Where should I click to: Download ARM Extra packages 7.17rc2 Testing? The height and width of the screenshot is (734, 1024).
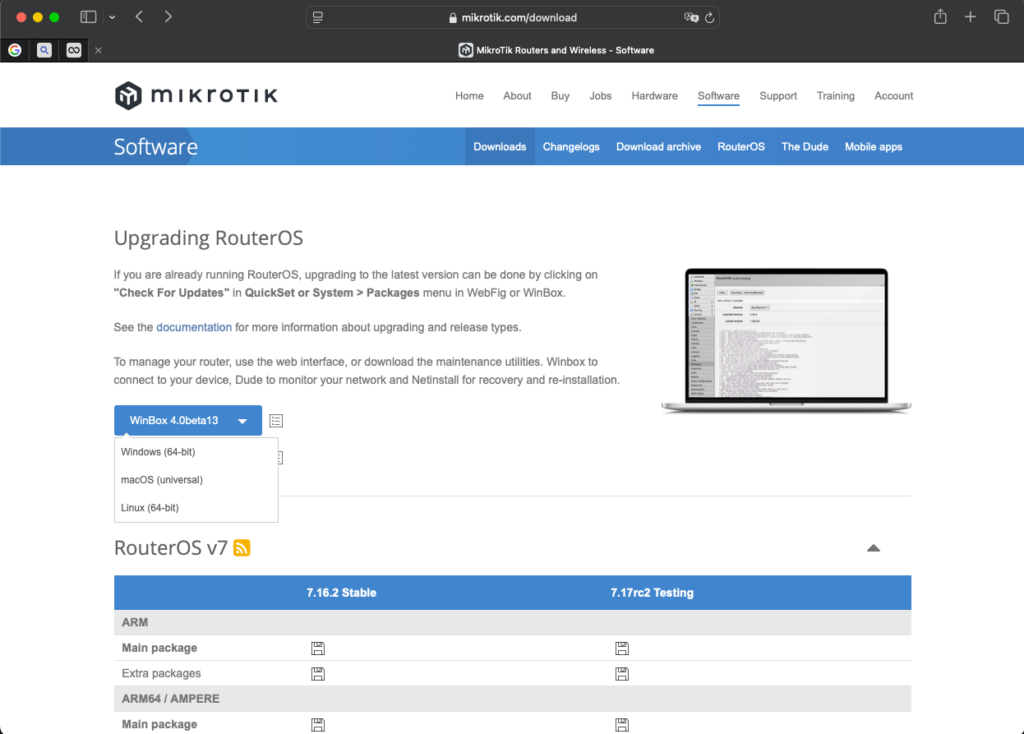click(622, 674)
